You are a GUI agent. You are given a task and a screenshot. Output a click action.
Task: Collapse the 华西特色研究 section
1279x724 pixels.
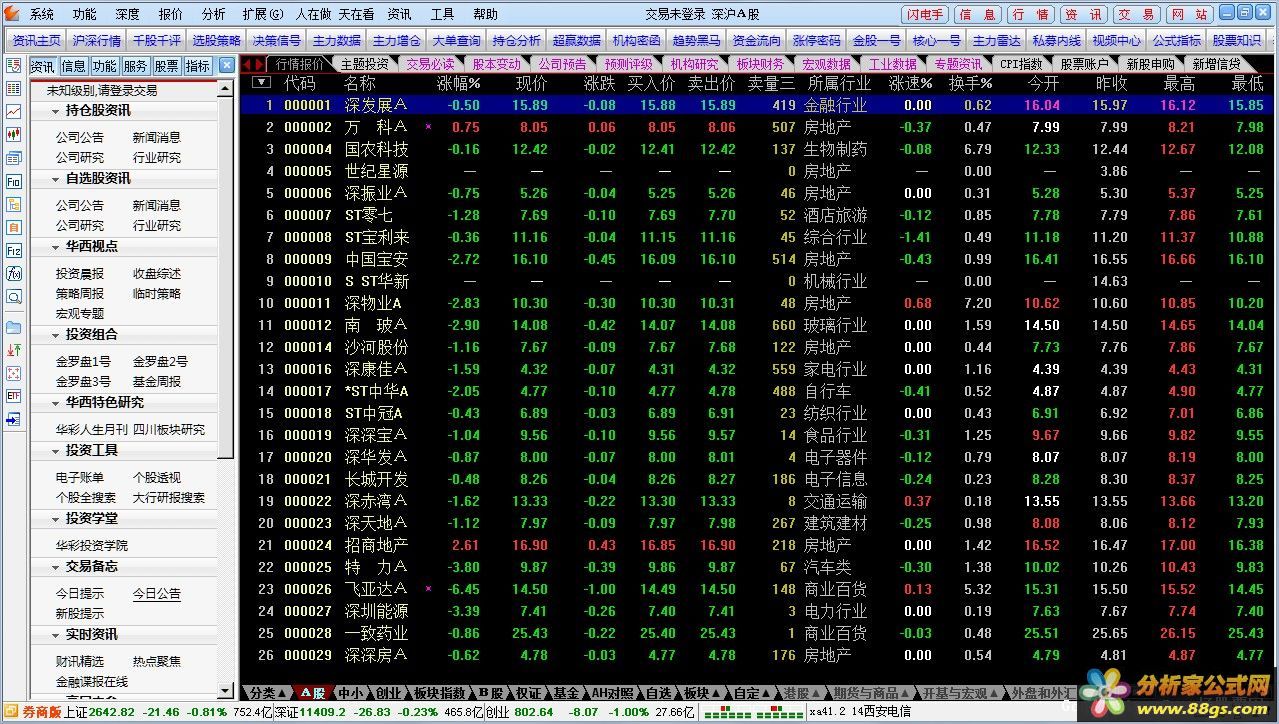click(56, 403)
